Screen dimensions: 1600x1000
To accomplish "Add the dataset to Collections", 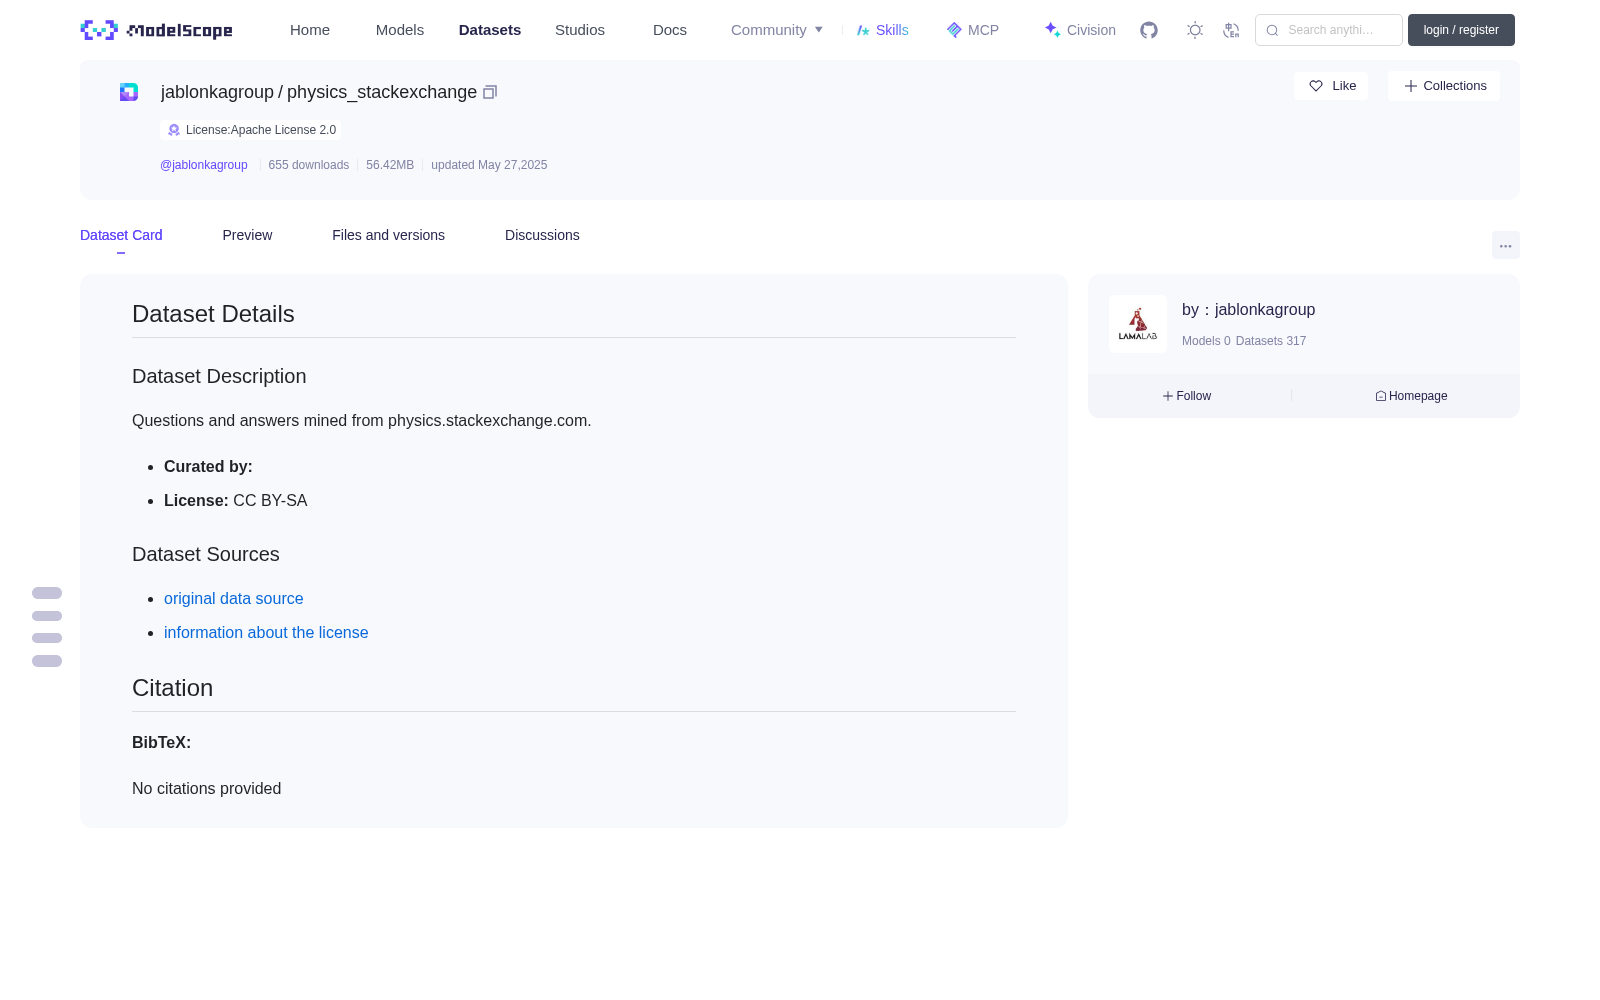I will click(x=1444, y=86).
